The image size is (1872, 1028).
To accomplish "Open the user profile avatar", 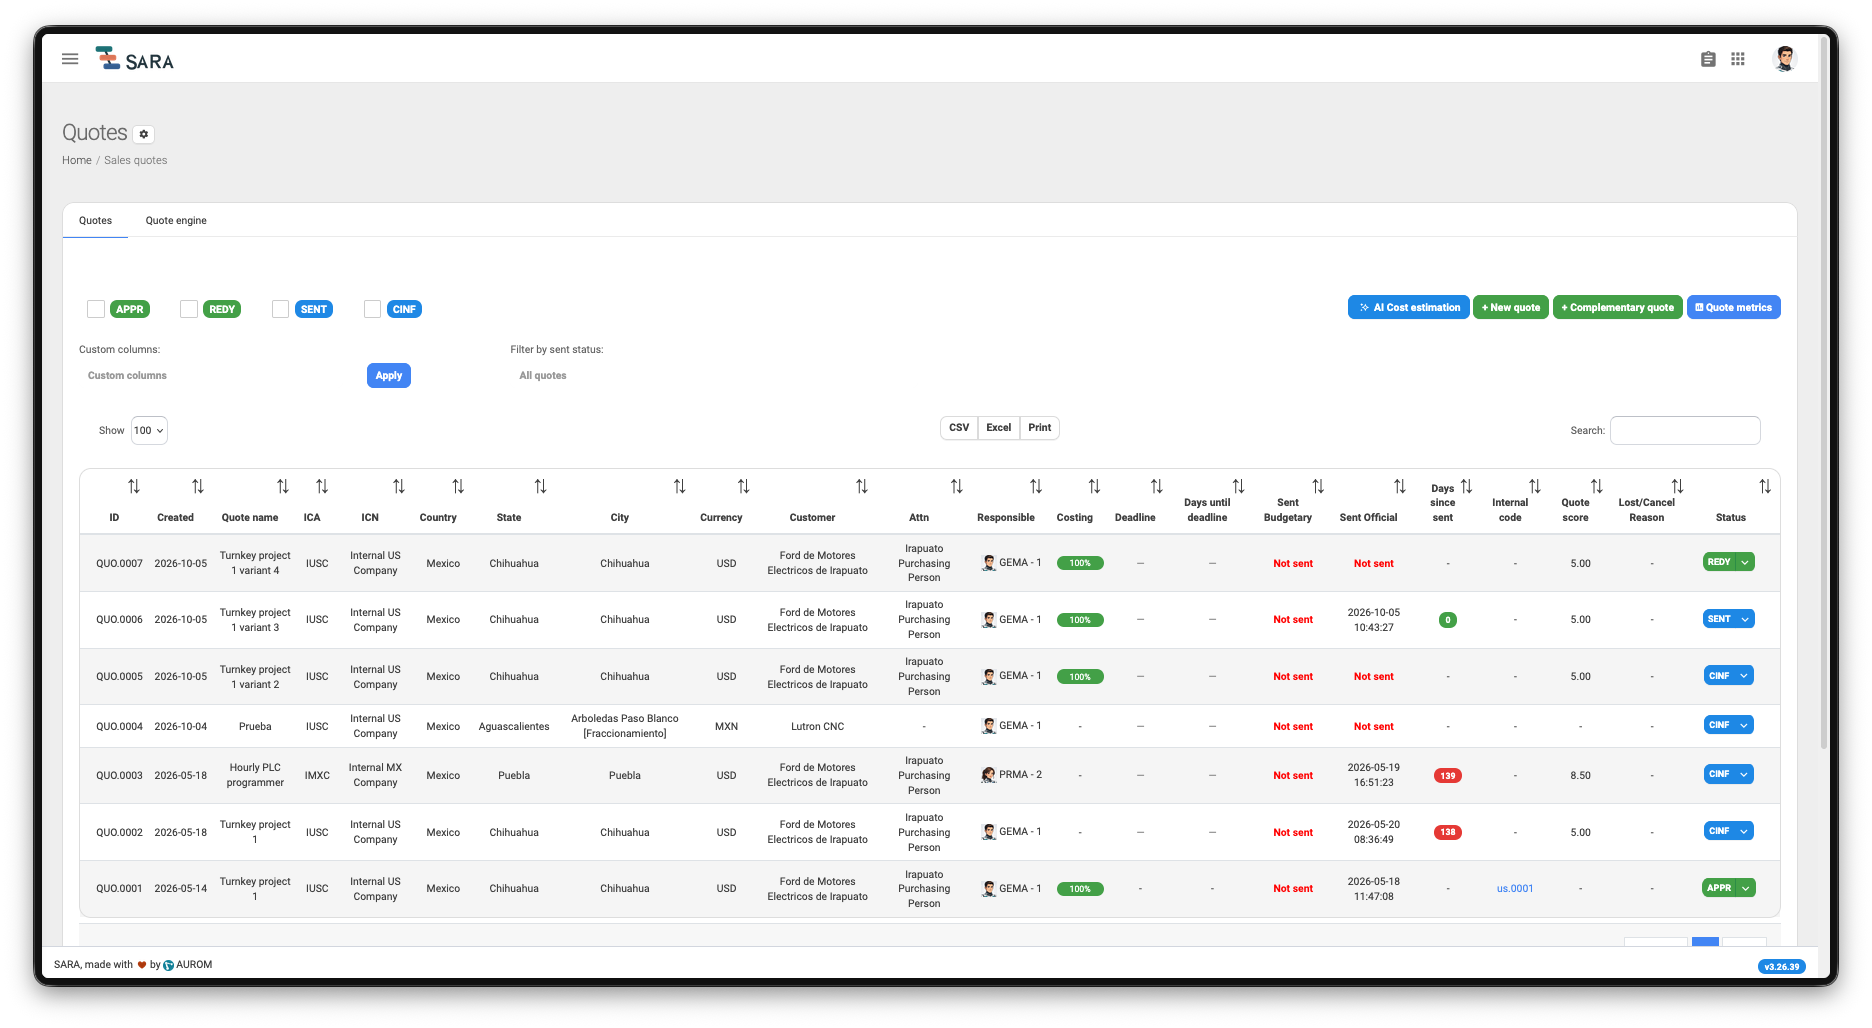I will click(x=1785, y=59).
